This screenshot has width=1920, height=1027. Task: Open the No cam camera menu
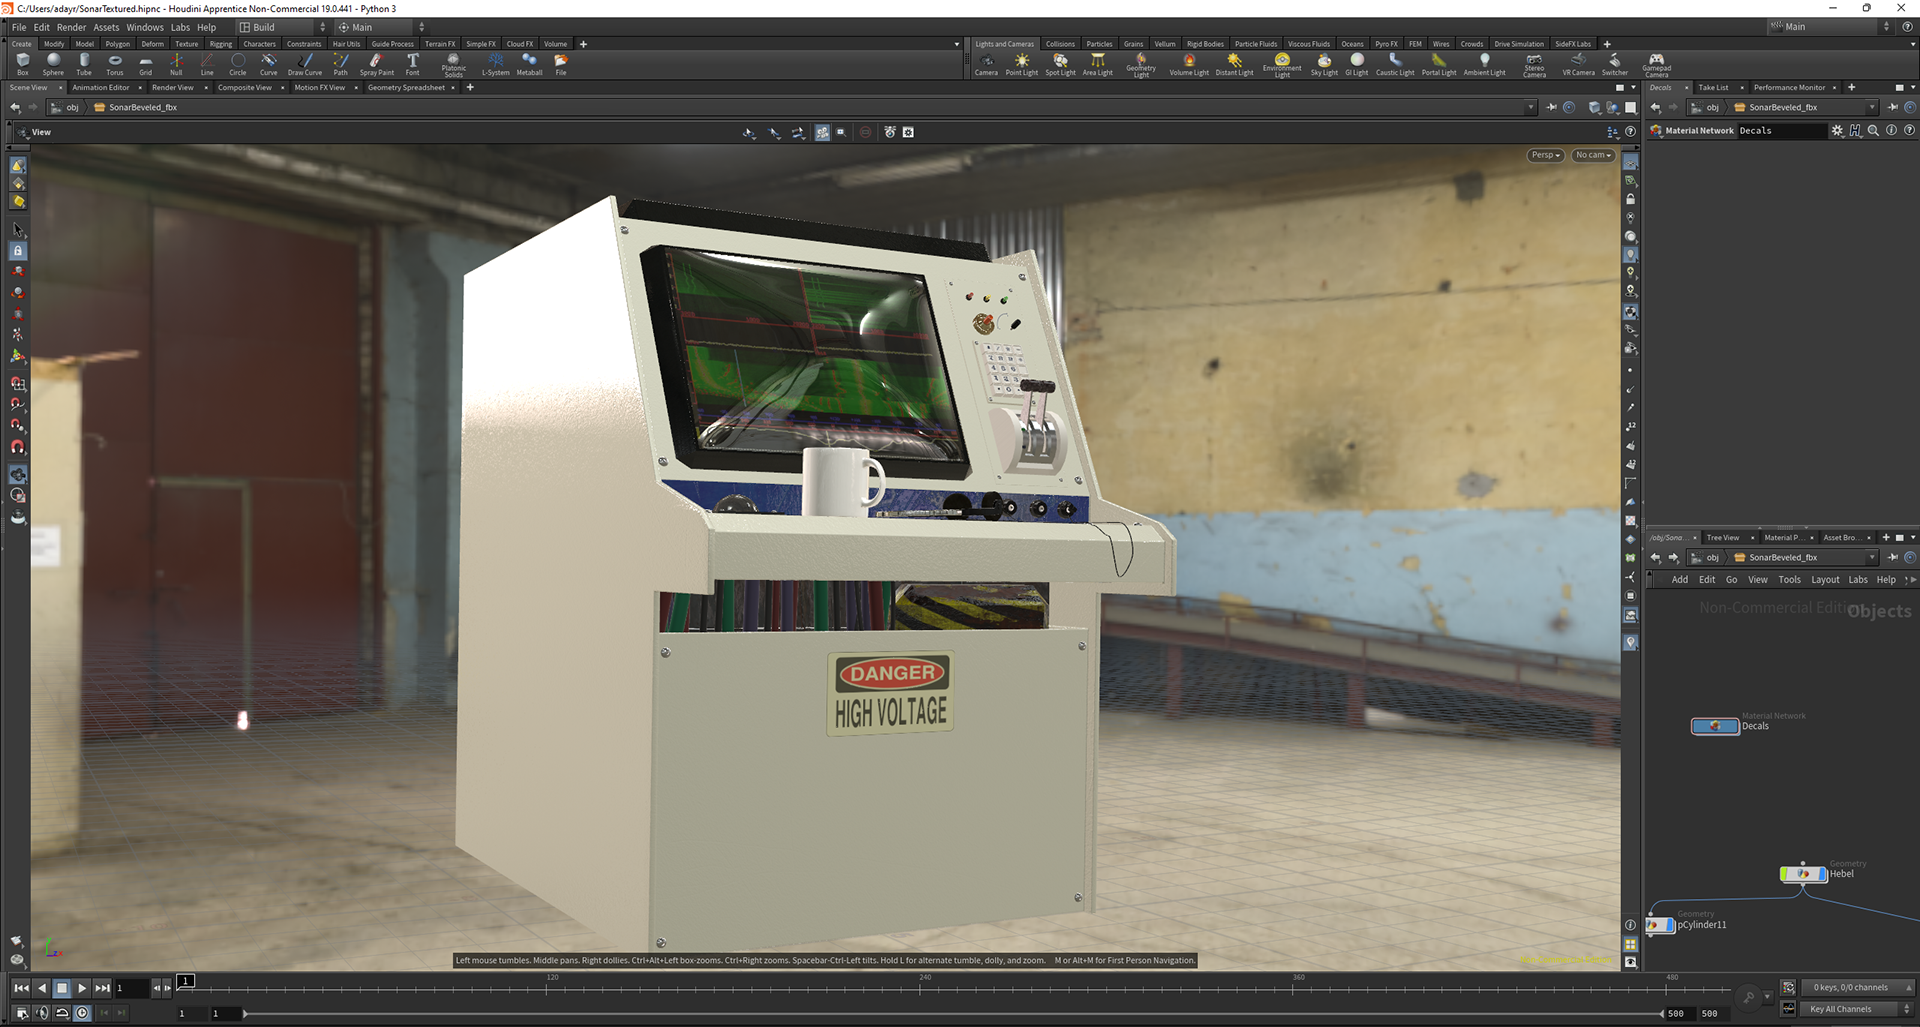pos(1594,155)
